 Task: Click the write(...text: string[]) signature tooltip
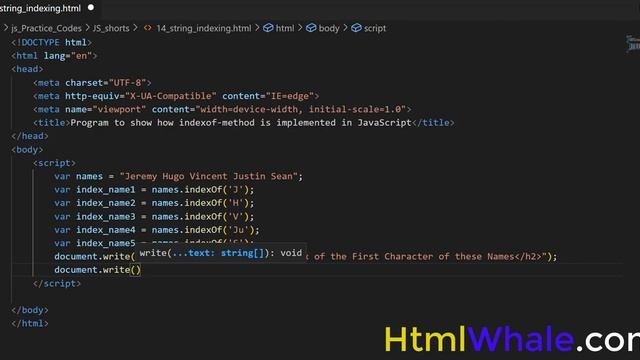[x=220, y=253]
